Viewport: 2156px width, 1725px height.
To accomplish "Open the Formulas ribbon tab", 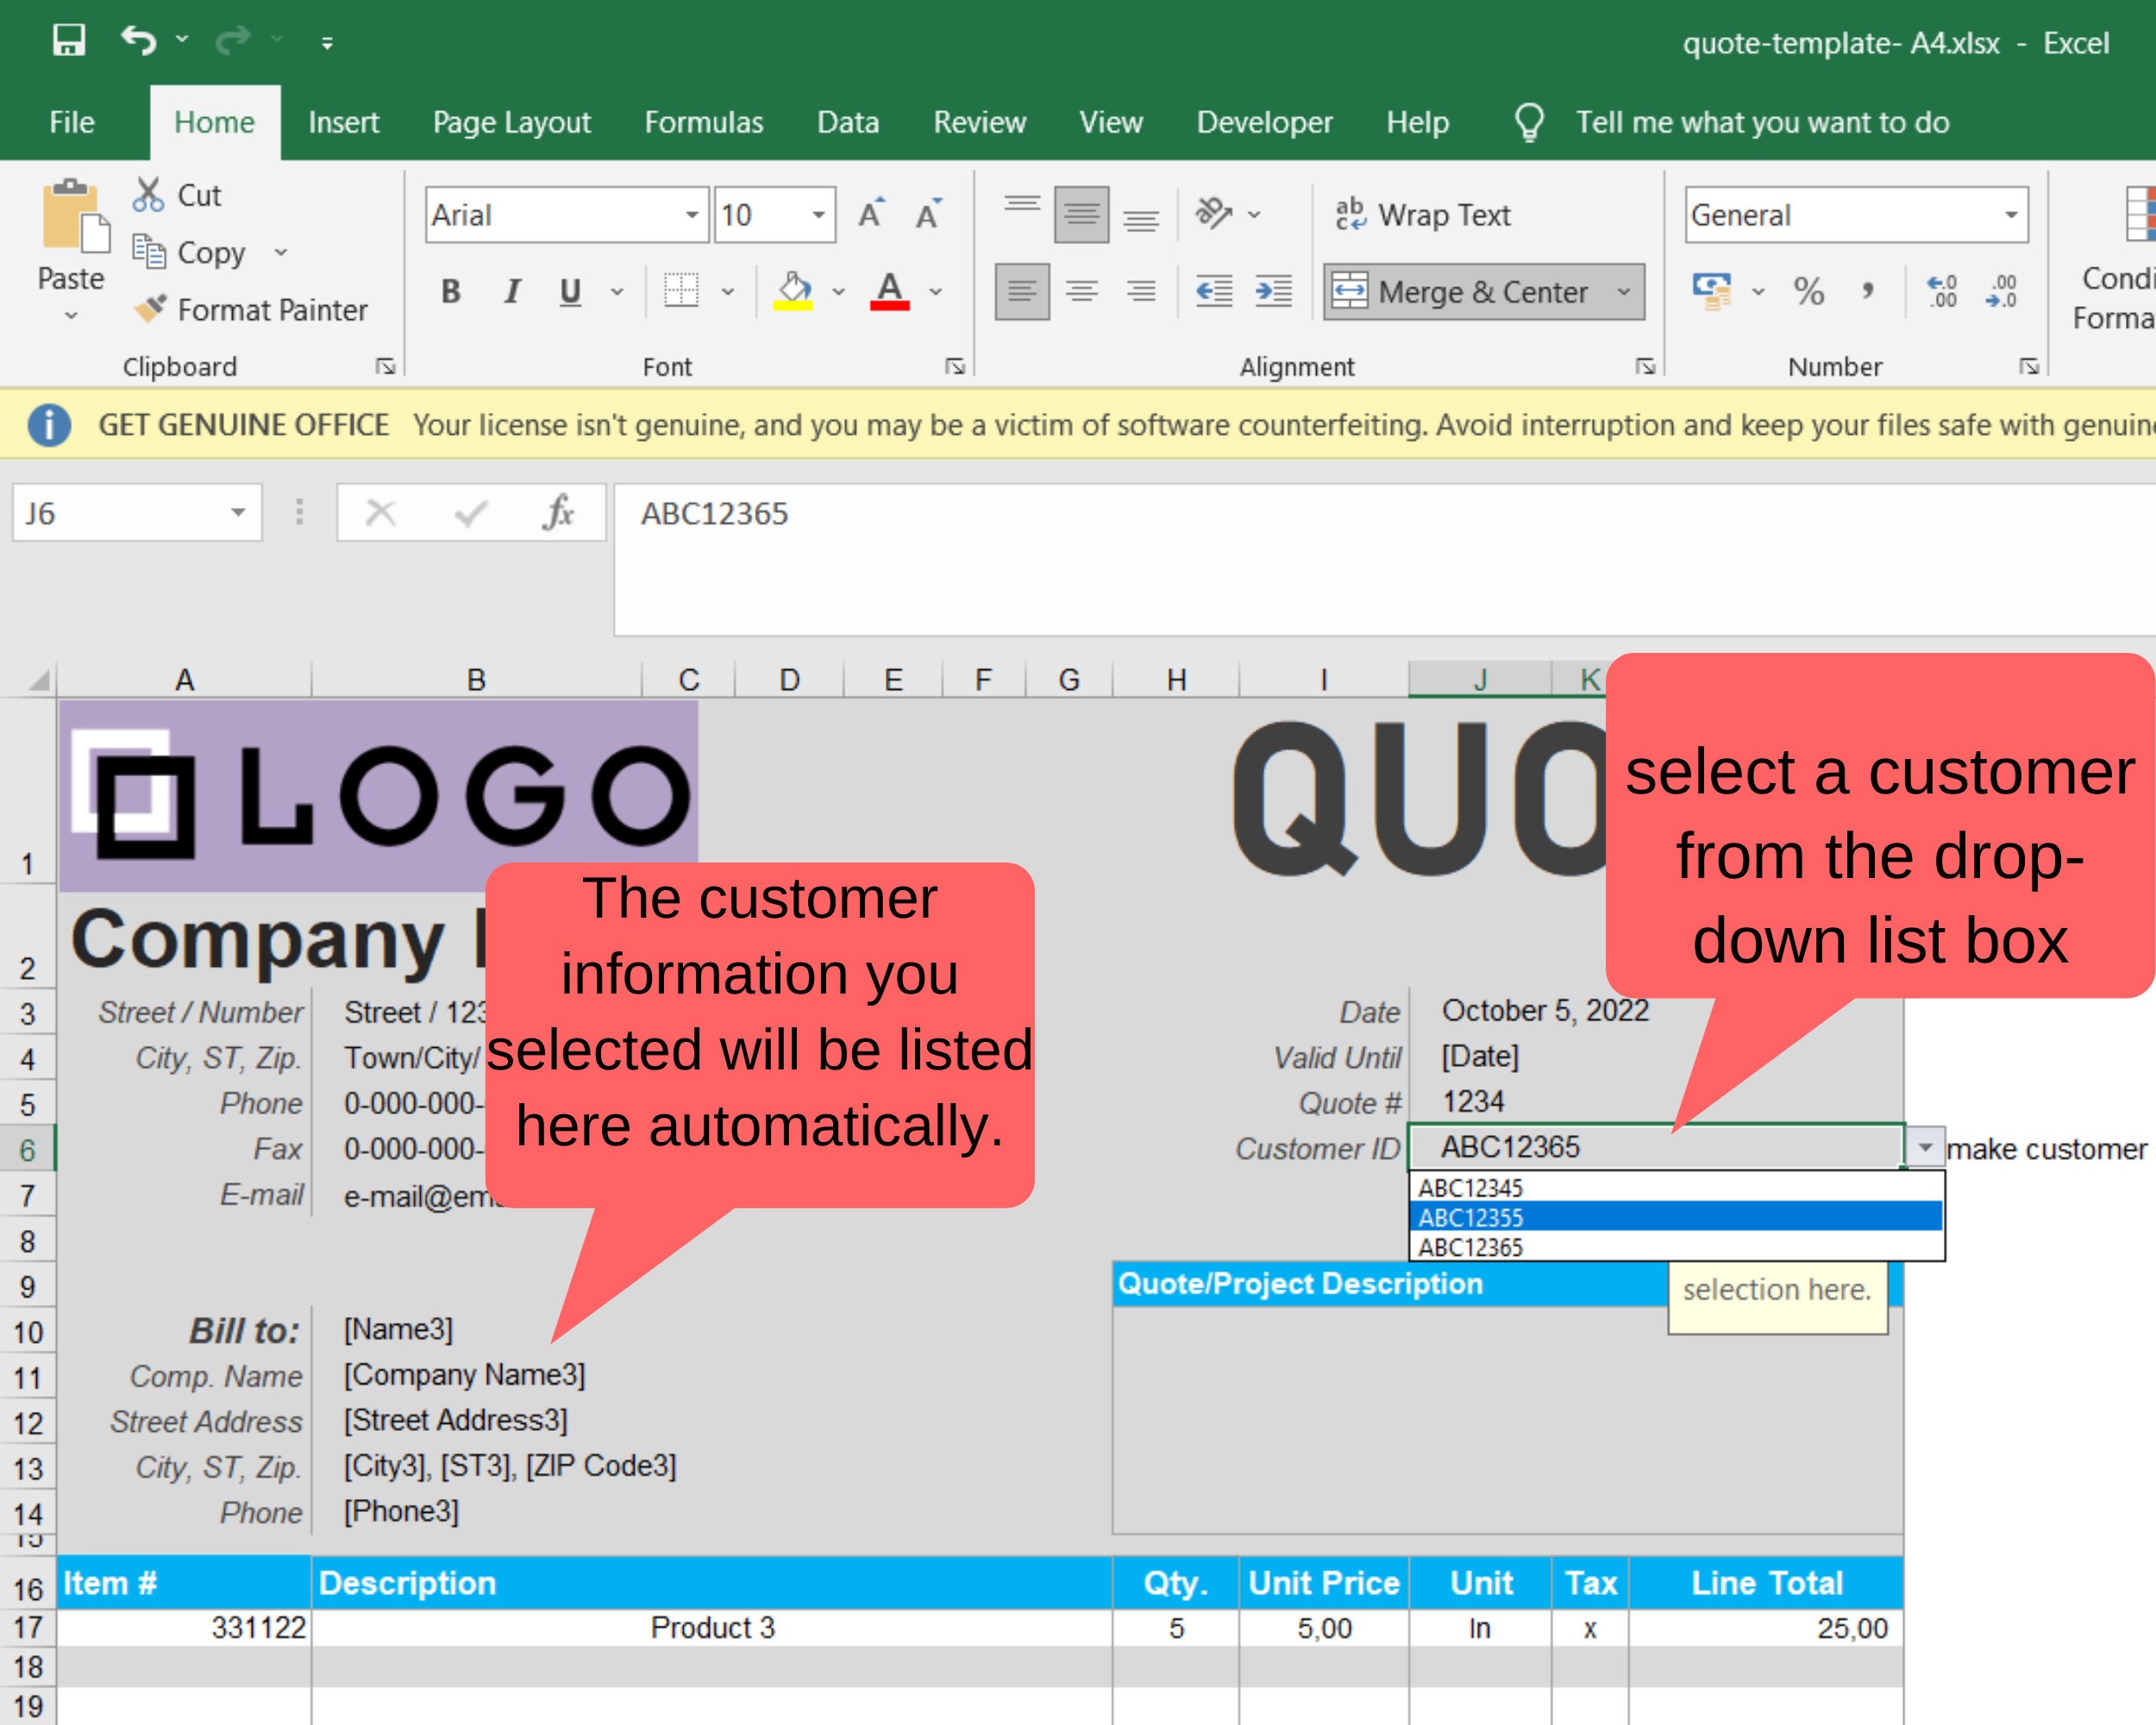I will coord(704,122).
